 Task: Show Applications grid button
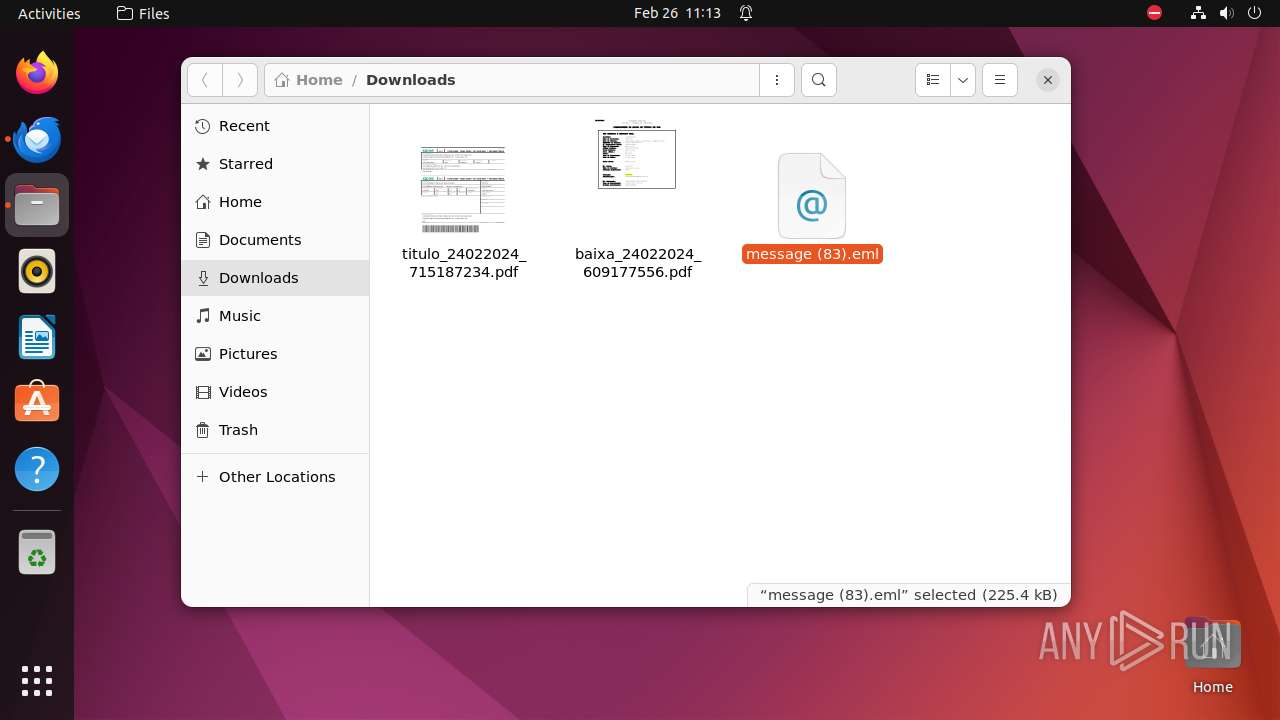pos(37,681)
